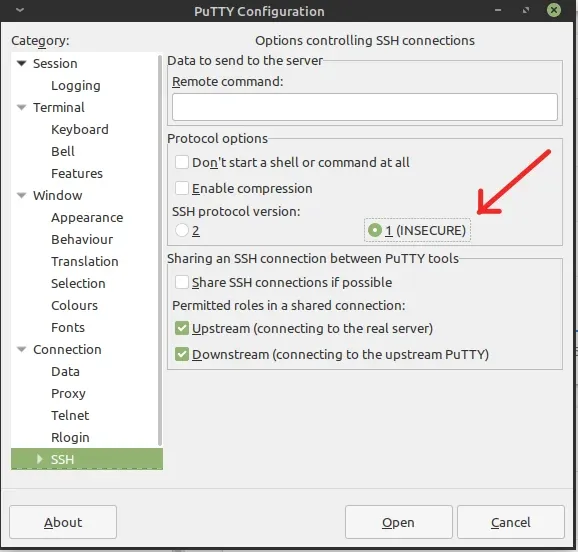Select Colours settings
The image size is (578, 552).
[x=74, y=305]
